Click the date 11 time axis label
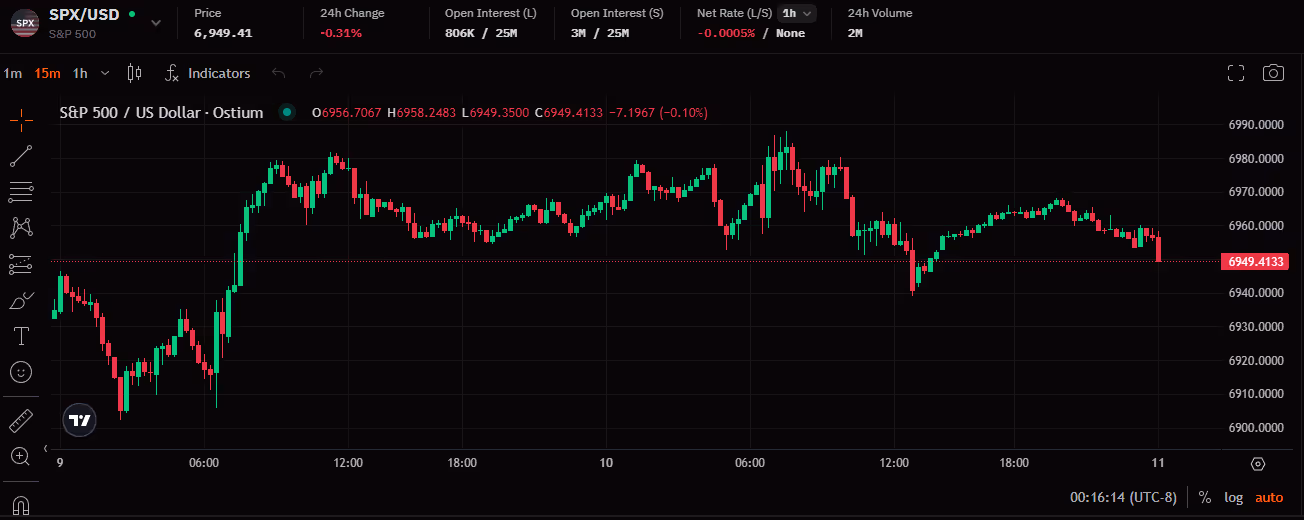The width and height of the screenshot is (1304, 520). [x=1158, y=464]
